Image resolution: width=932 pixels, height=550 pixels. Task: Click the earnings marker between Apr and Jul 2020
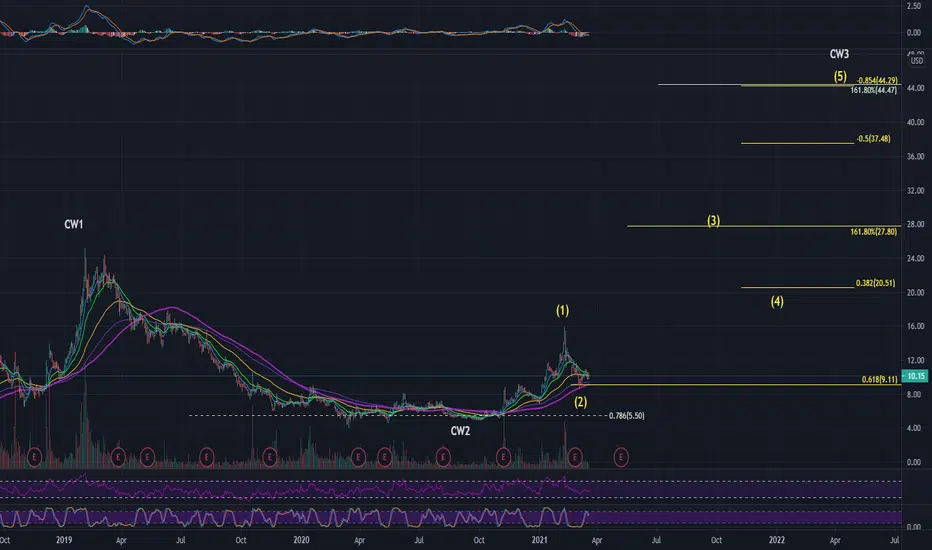385,457
